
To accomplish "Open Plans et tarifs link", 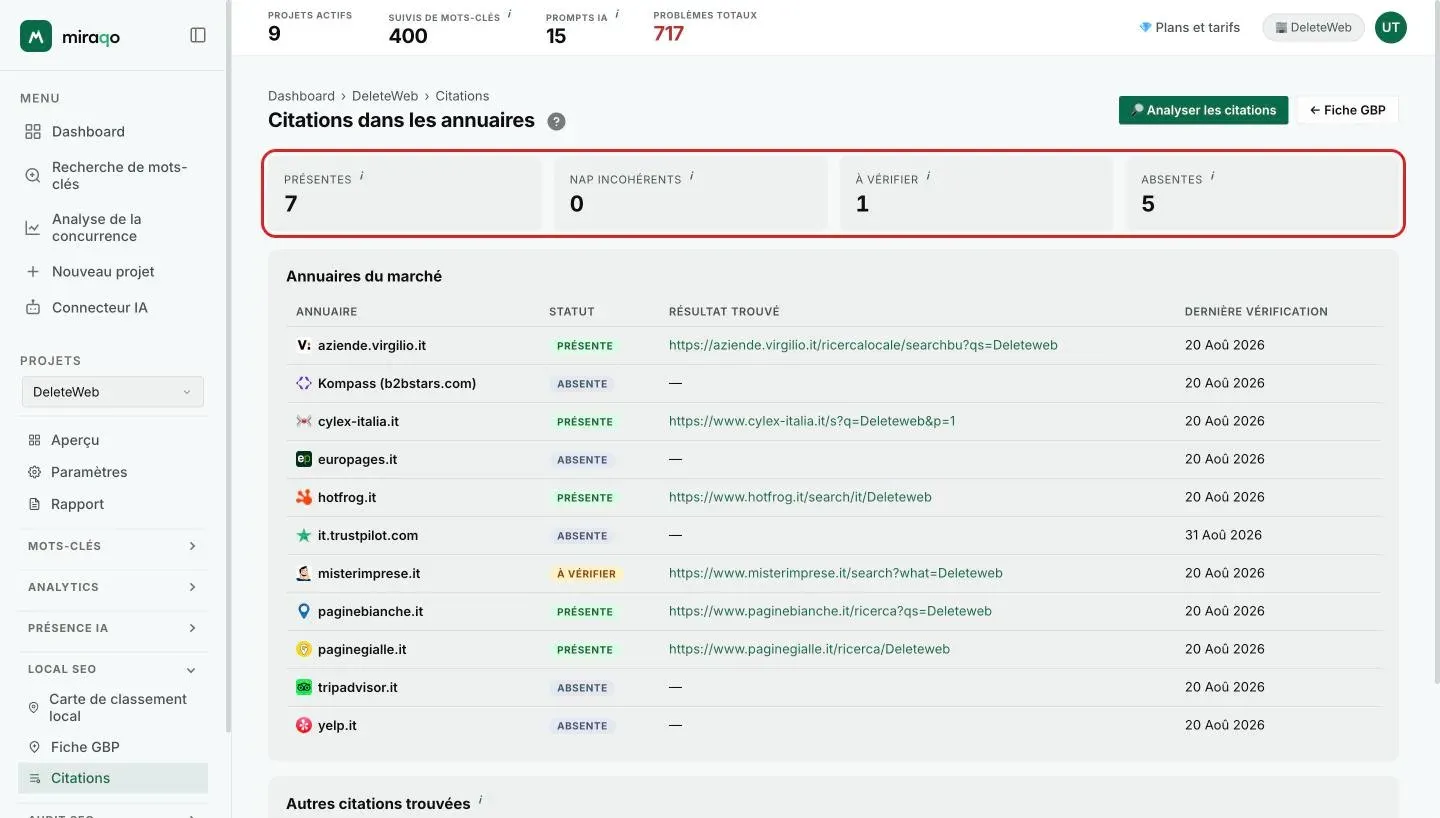I will pyautogui.click(x=1189, y=28).
